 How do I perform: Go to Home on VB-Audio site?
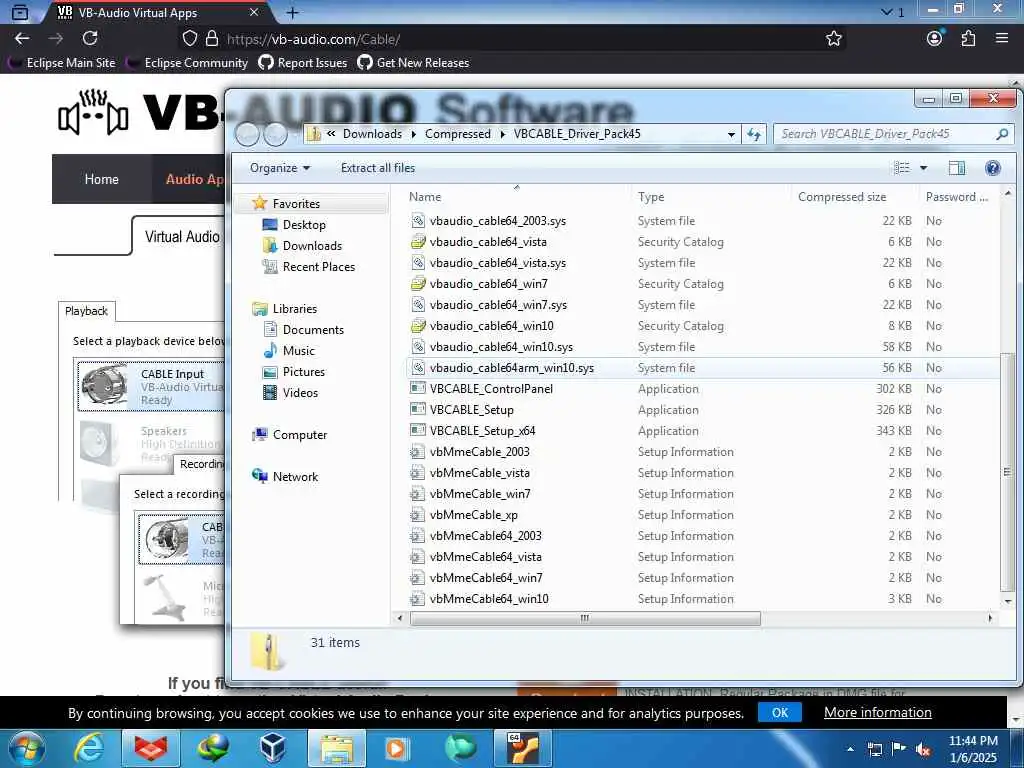click(101, 179)
